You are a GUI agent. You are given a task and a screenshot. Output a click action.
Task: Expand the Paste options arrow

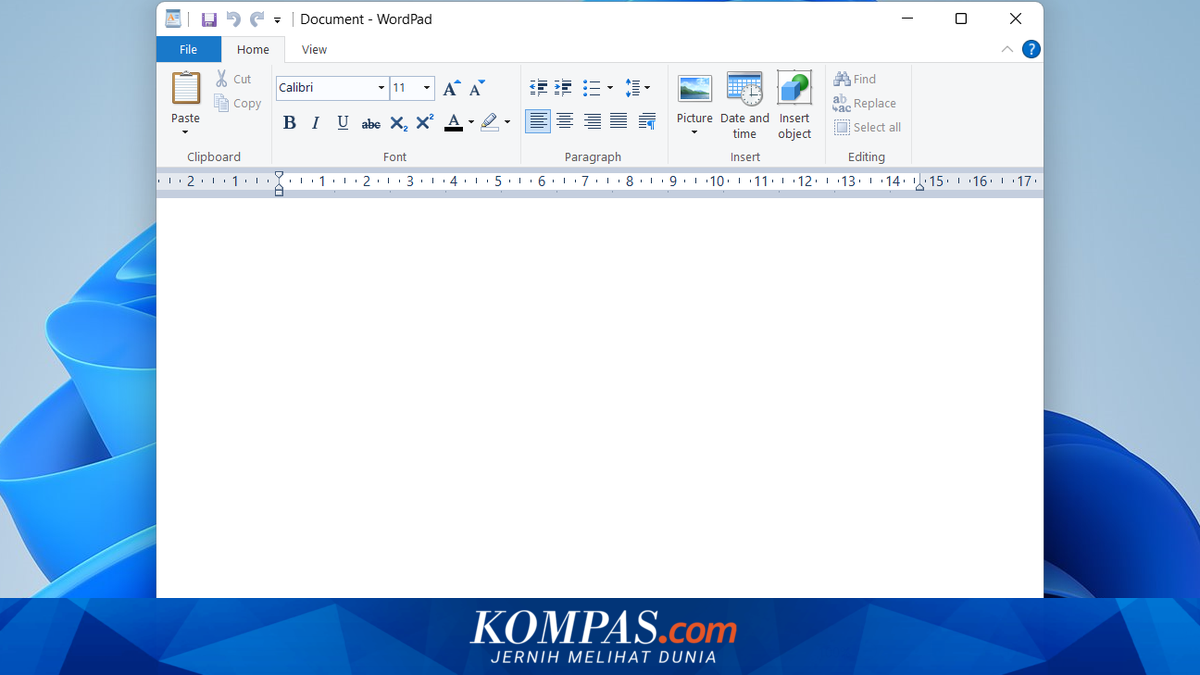pyautogui.click(x=185, y=132)
